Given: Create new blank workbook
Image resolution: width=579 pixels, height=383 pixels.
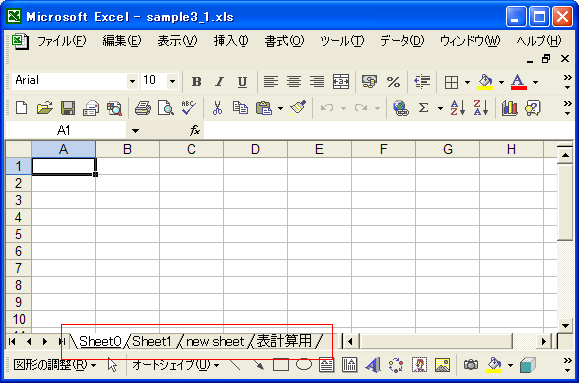Looking at the screenshot, I should click(21, 108).
